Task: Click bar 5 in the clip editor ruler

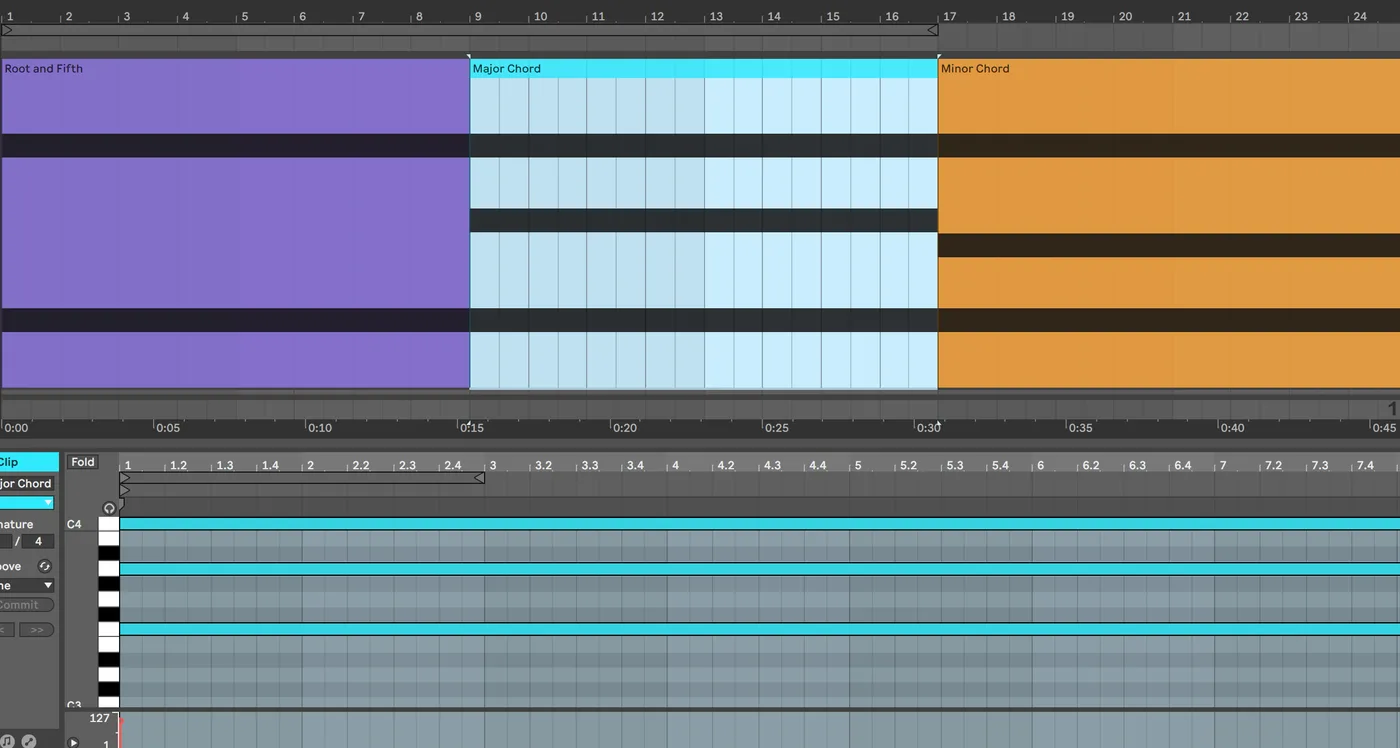Action: click(857, 465)
